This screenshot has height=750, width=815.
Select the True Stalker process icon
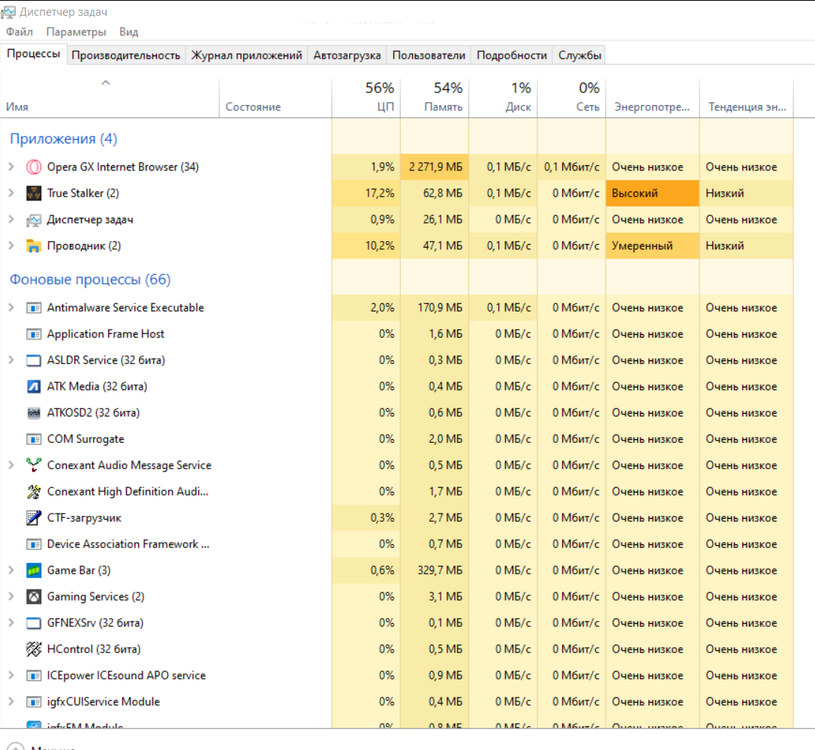click(34, 193)
